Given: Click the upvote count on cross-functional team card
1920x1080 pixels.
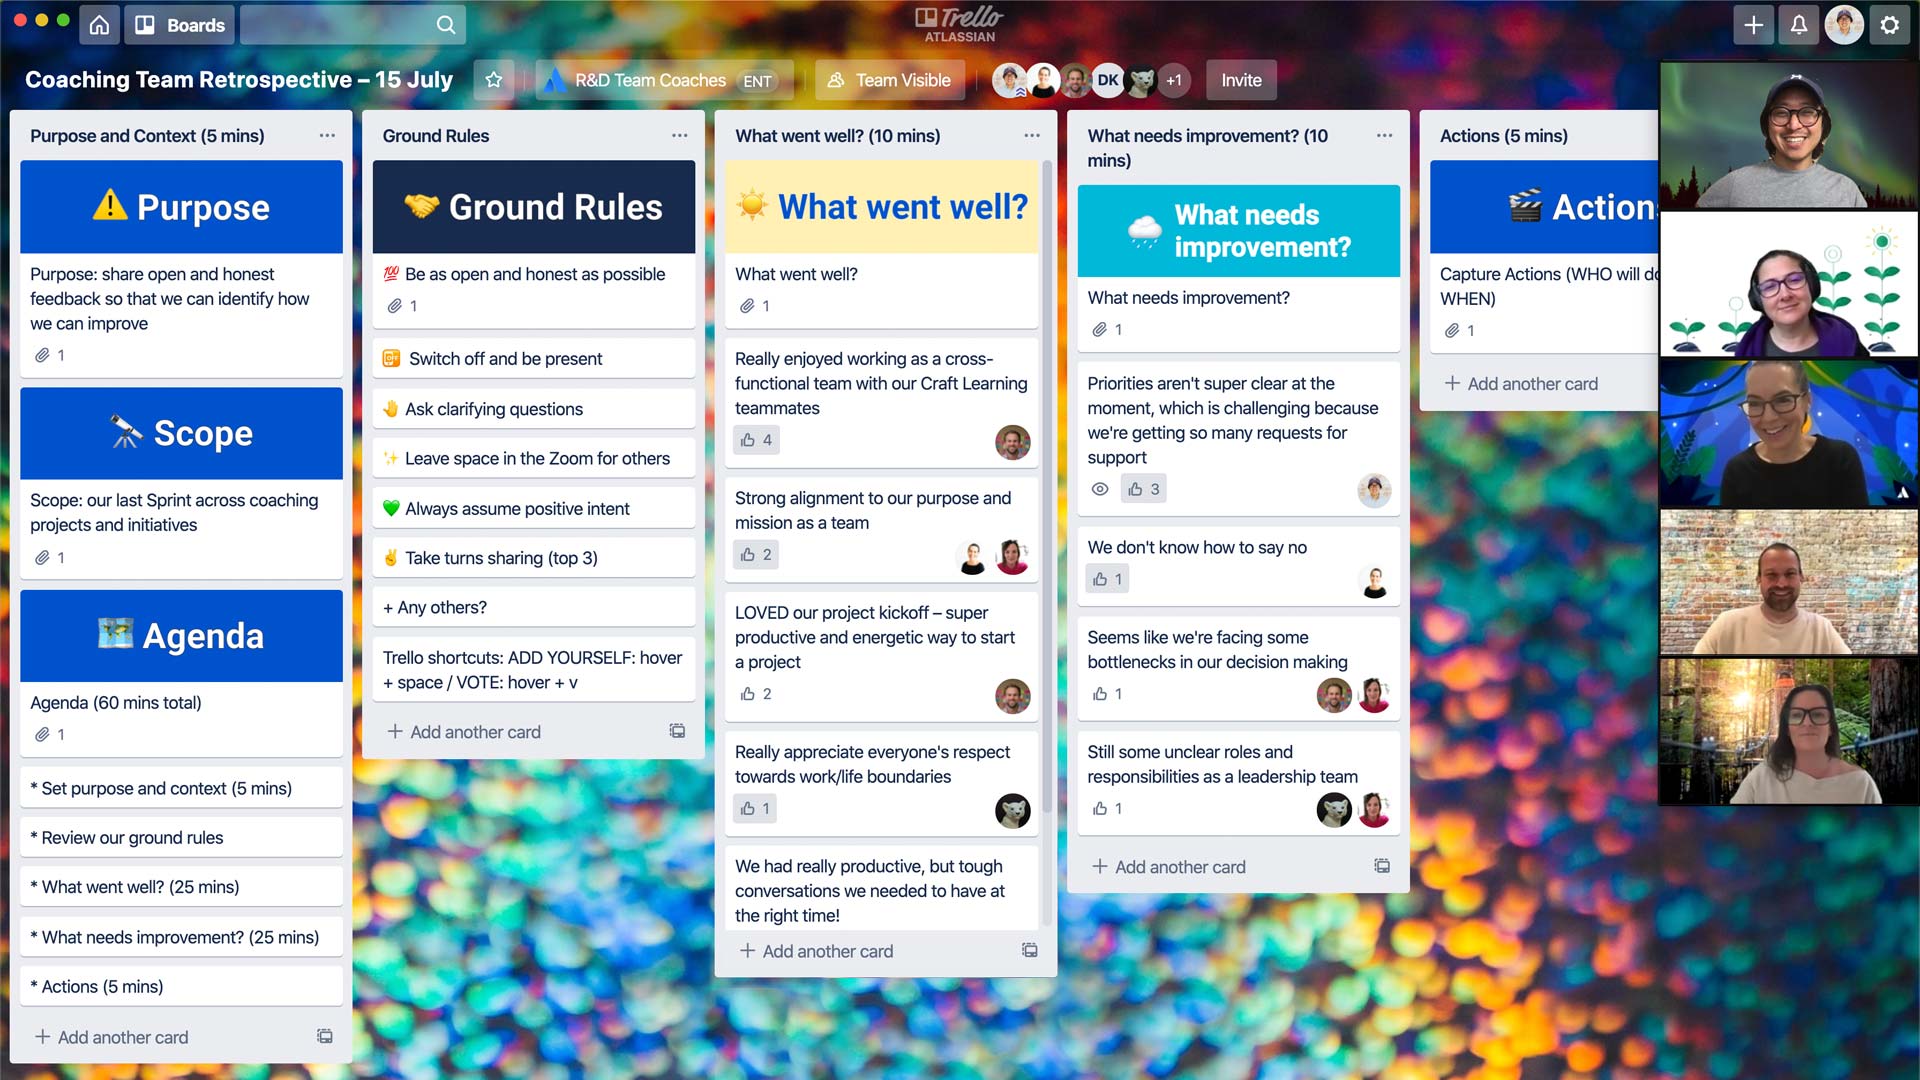Looking at the screenshot, I should click(756, 439).
